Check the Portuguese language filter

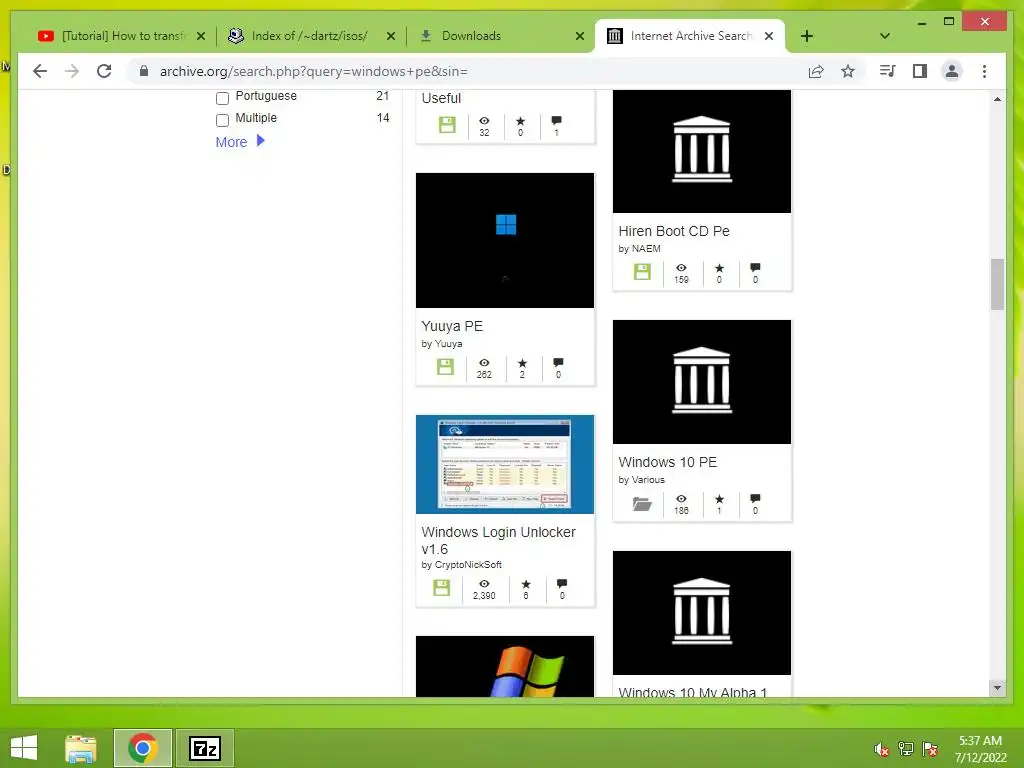(x=223, y=99)
